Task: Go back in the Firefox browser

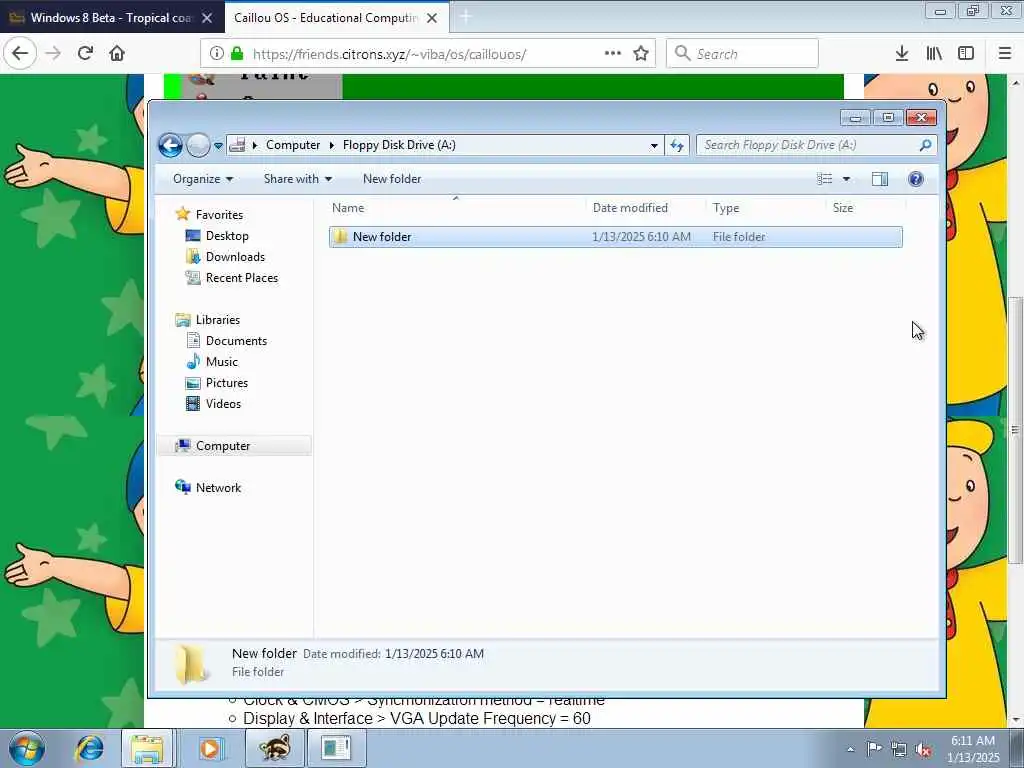Action: point(20,53)
